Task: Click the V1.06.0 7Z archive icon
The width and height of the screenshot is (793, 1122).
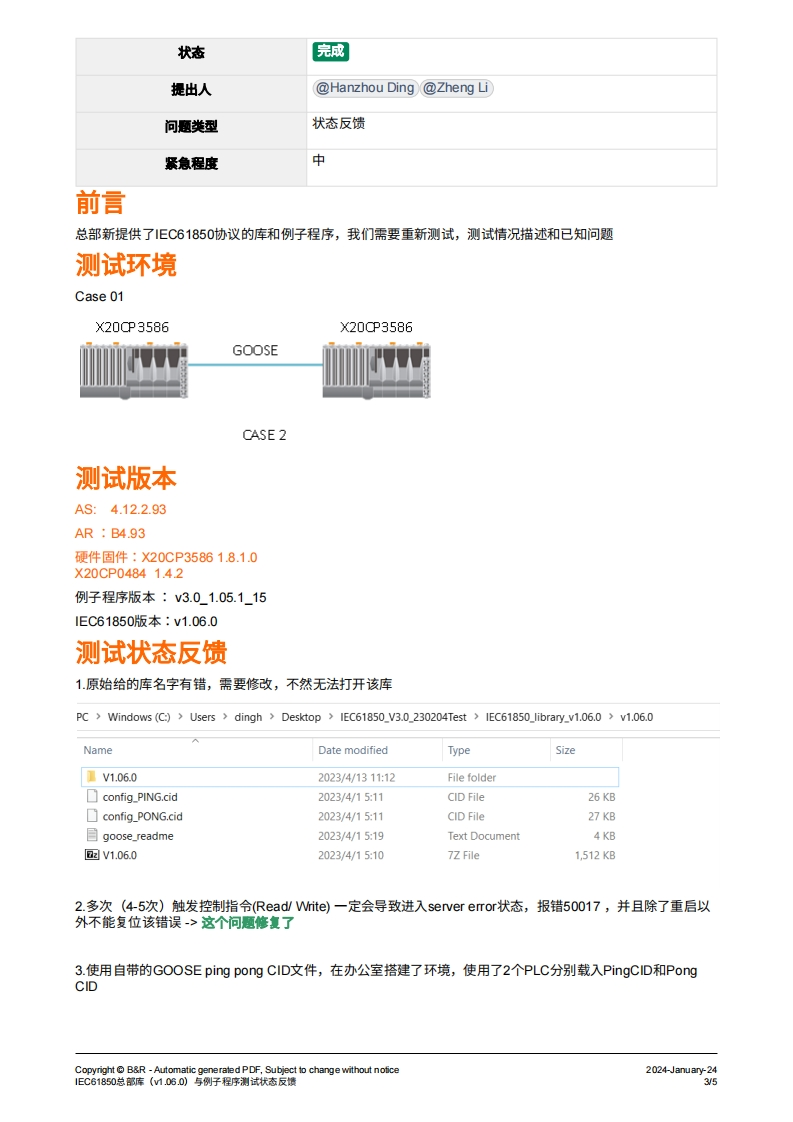Action: tap(91, 855)
